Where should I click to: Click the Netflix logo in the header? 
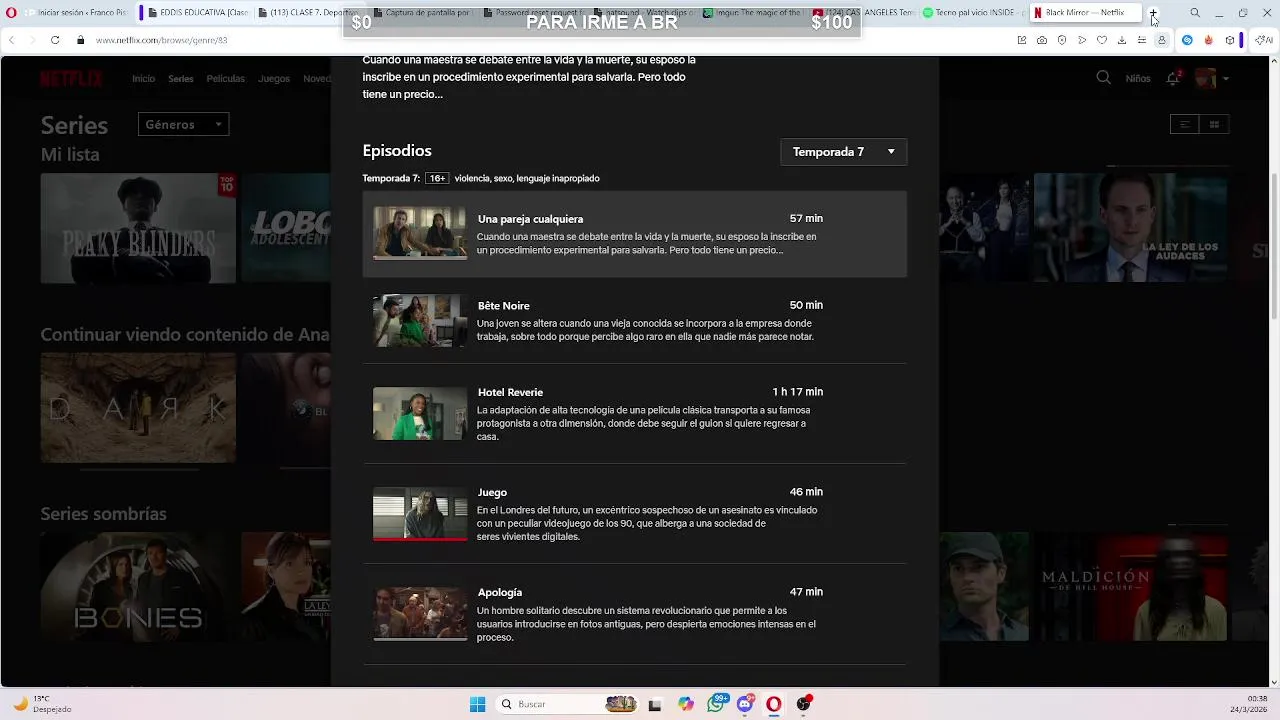[x=71, y=79]
